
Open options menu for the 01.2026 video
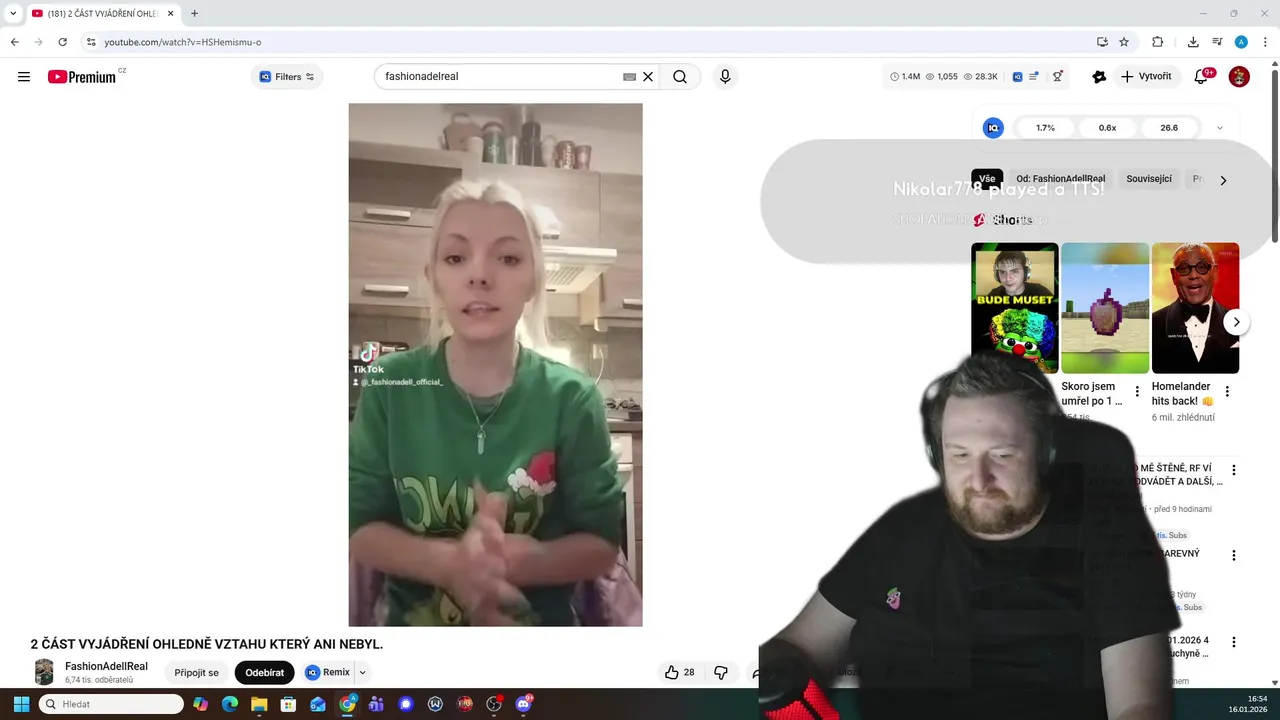pos(1234,642)
